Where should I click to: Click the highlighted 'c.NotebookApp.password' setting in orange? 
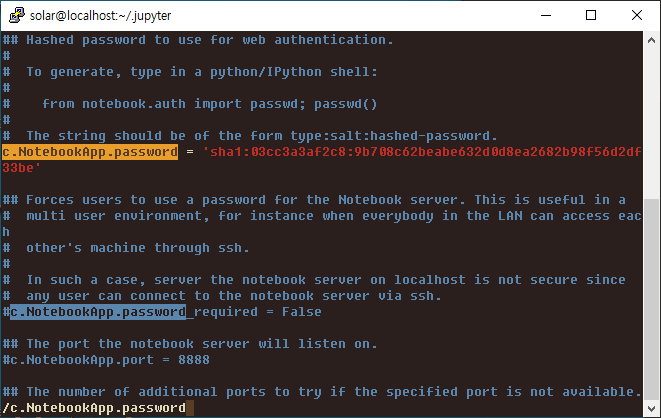[90, 152]
